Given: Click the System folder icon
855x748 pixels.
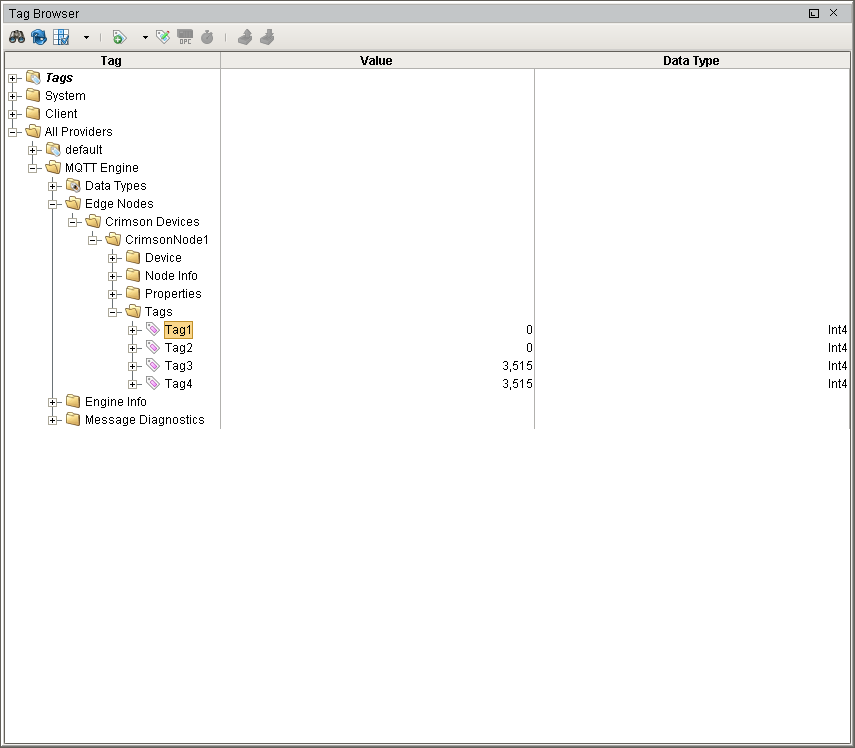Looking at the screenshot, I should 33,95.
